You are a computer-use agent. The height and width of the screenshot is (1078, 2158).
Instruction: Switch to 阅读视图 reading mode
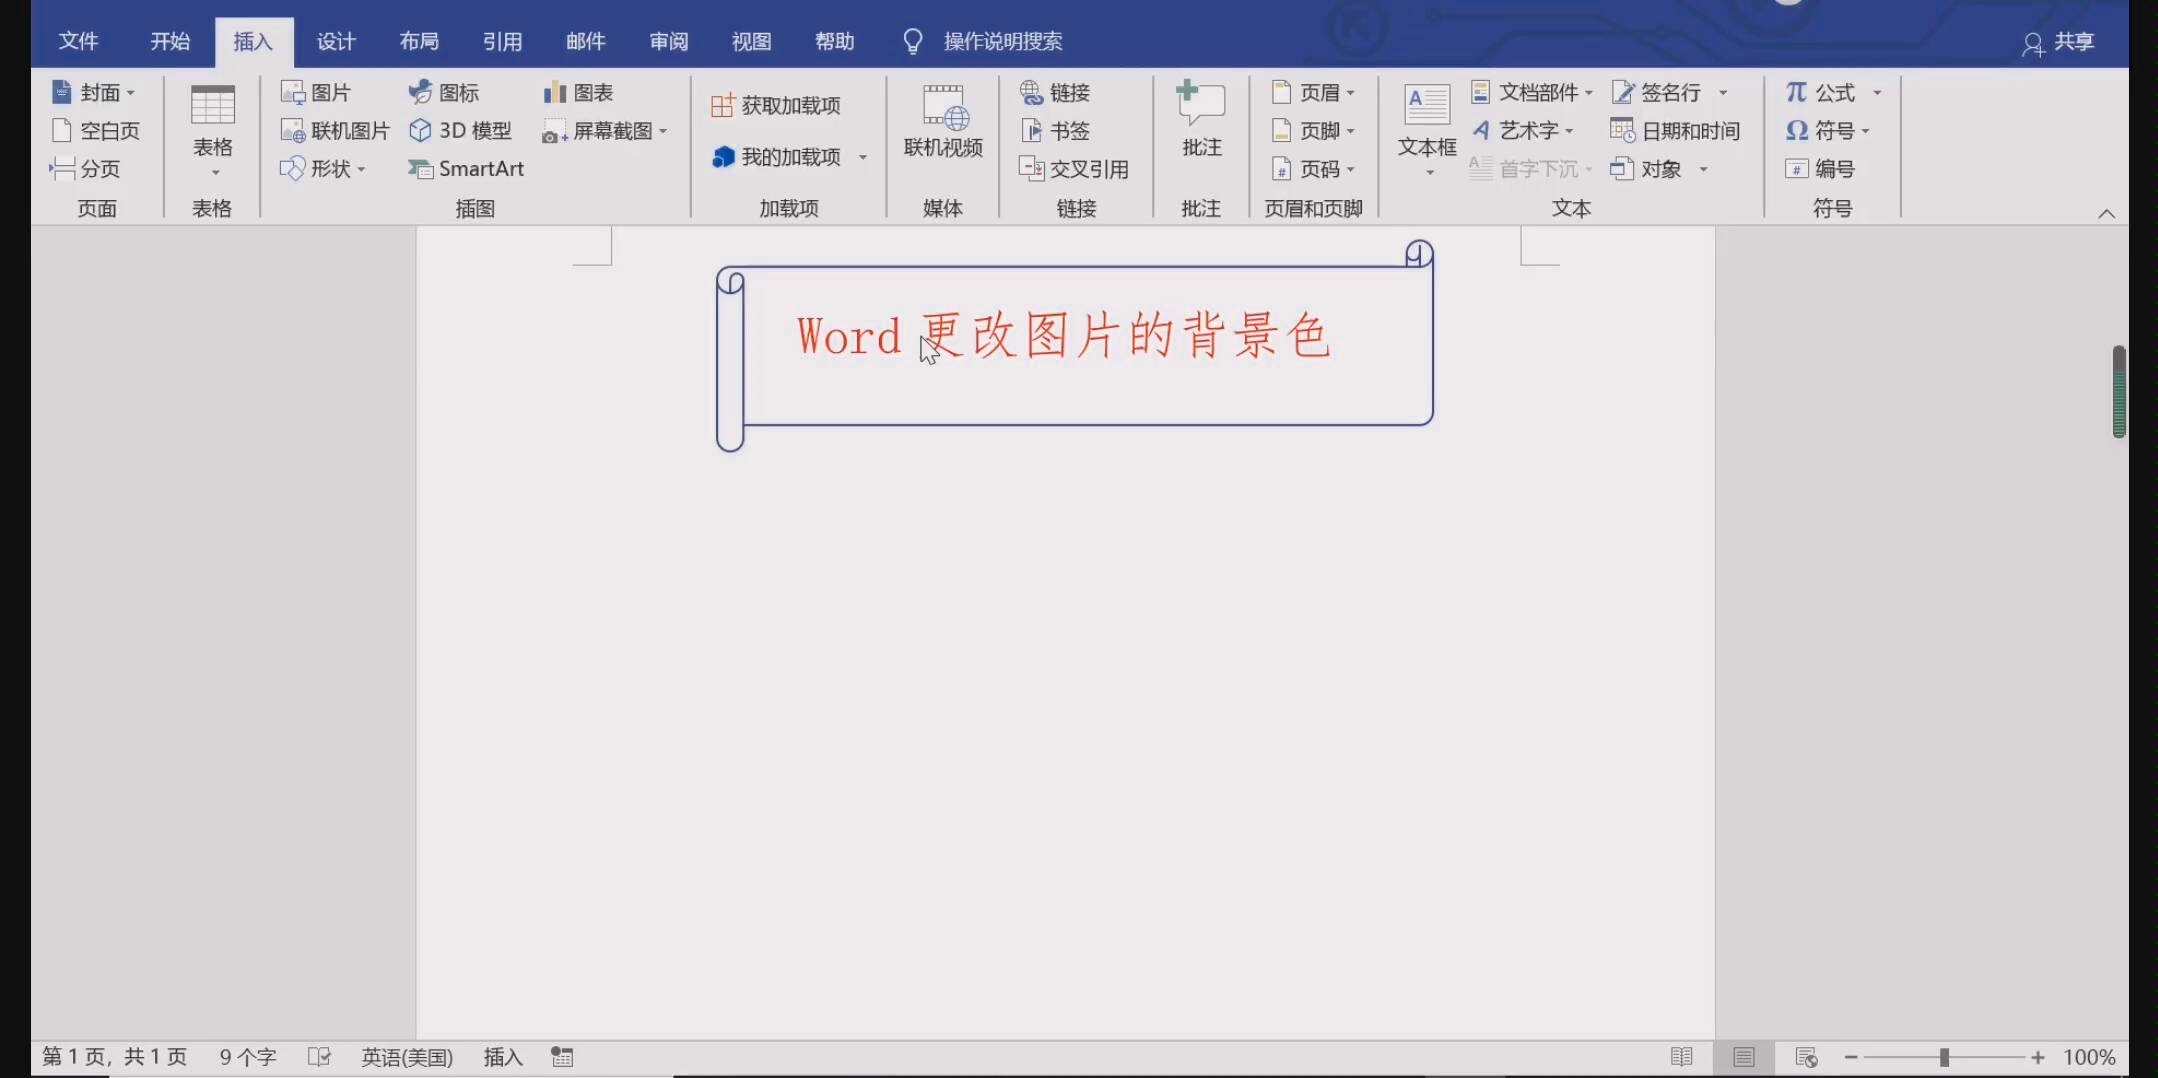[x=1682, y=1056]
